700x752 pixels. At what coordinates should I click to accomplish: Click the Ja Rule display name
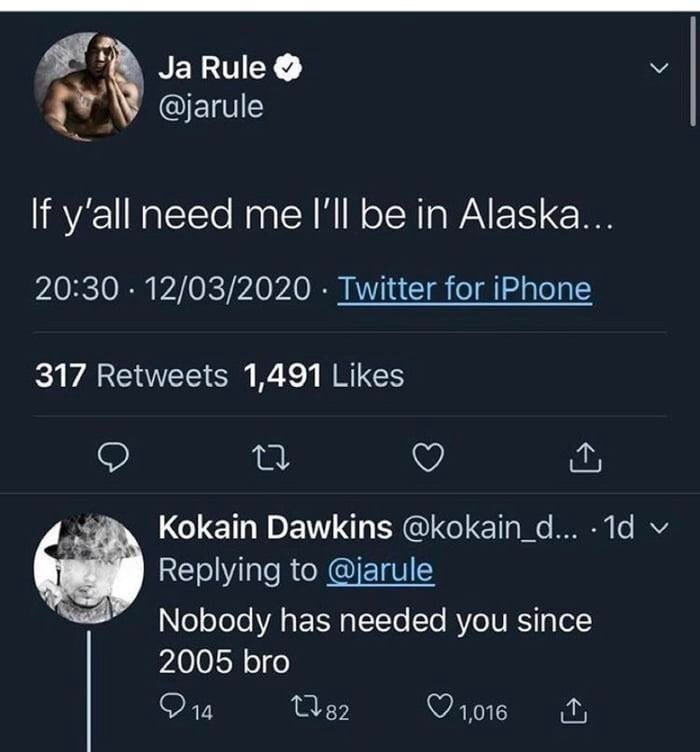pyautogui.click(x=212, y=68)
